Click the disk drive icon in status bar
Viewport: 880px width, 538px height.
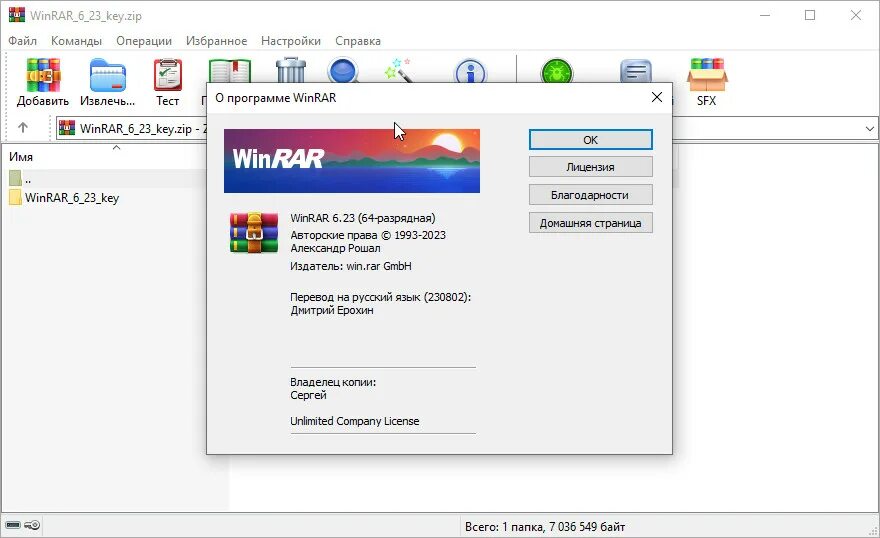(13, 525)
